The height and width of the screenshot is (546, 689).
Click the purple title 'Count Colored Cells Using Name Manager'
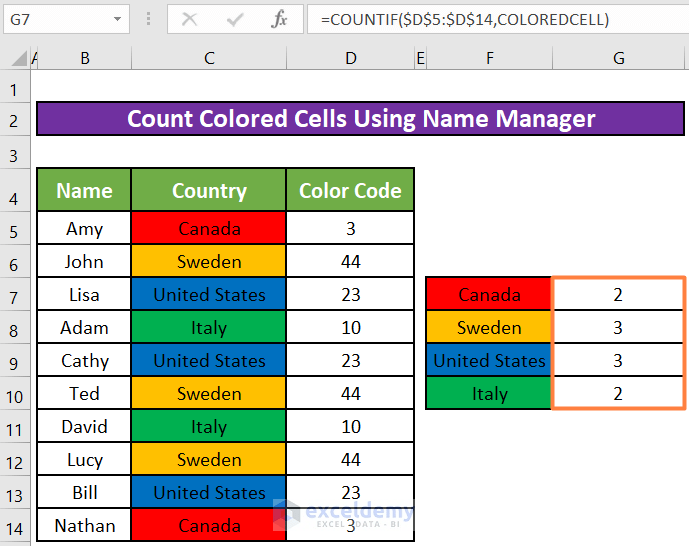point(360,119)
